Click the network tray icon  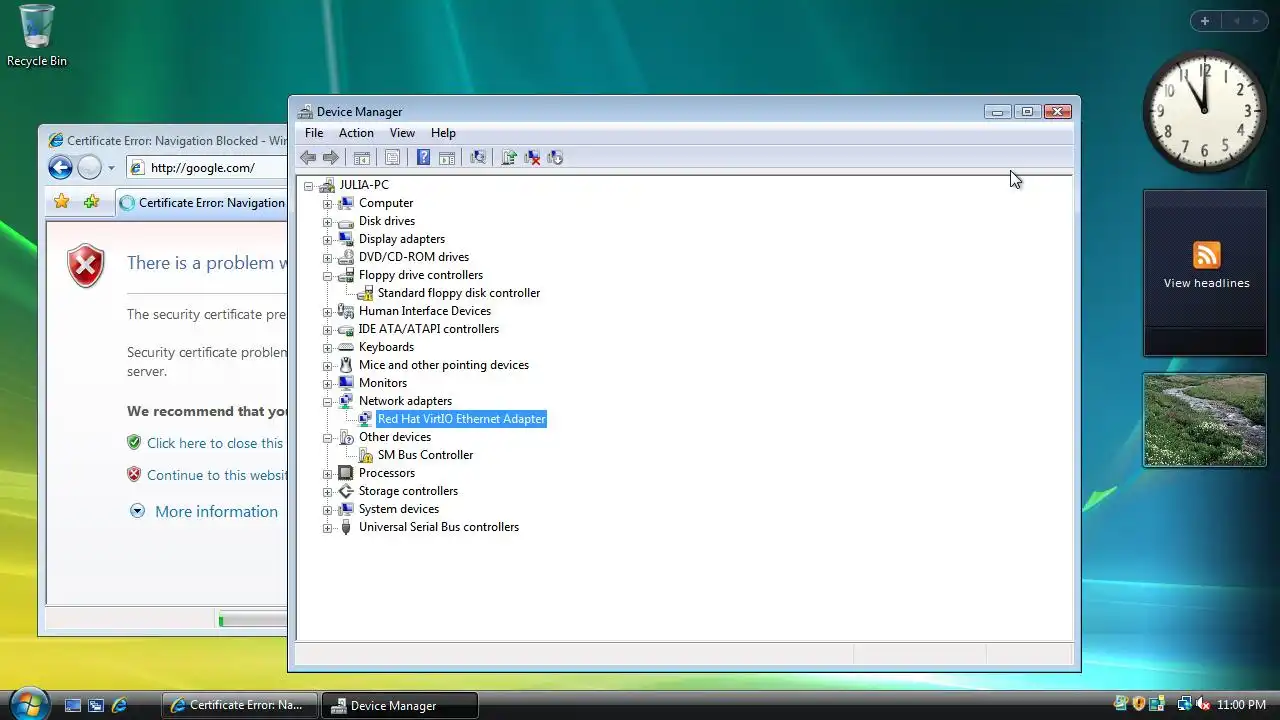click(x=1185, y=704)
